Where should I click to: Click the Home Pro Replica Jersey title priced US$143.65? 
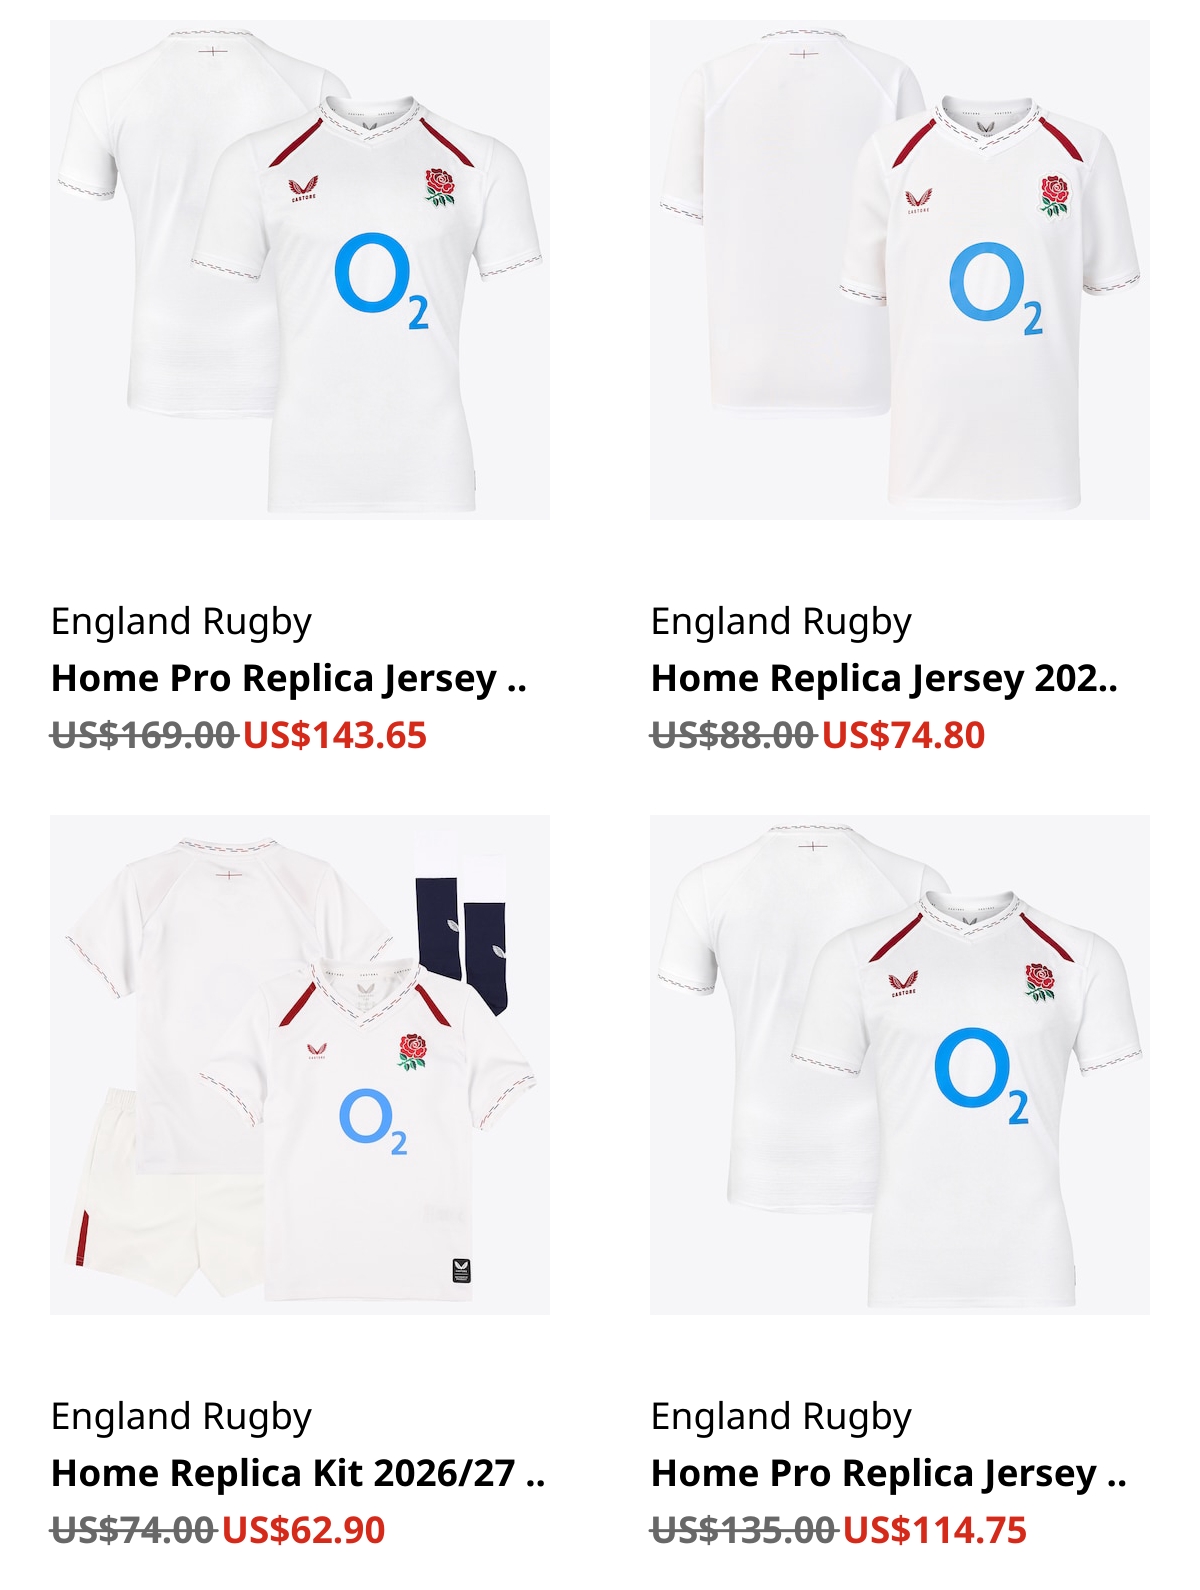(289, 678)
